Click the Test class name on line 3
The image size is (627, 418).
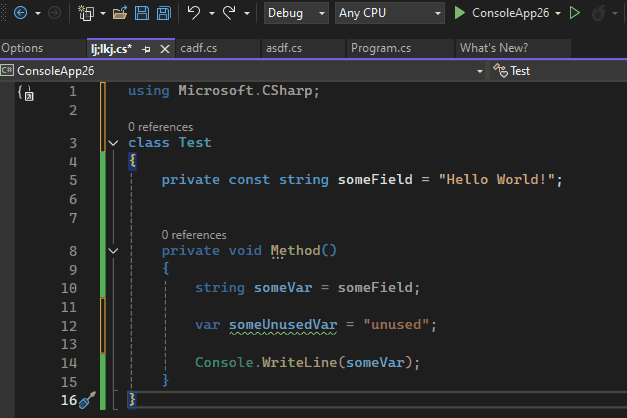coord(195,142)
